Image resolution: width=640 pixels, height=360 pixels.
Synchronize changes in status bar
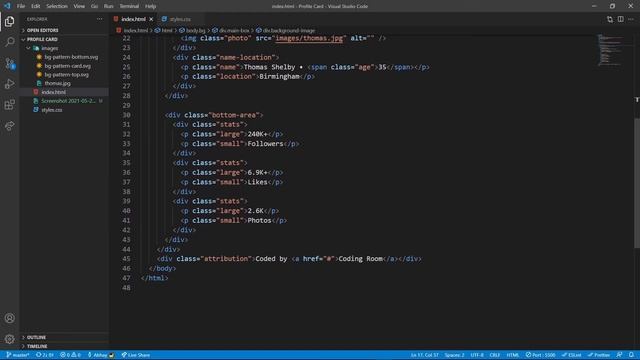click(44, 355)
